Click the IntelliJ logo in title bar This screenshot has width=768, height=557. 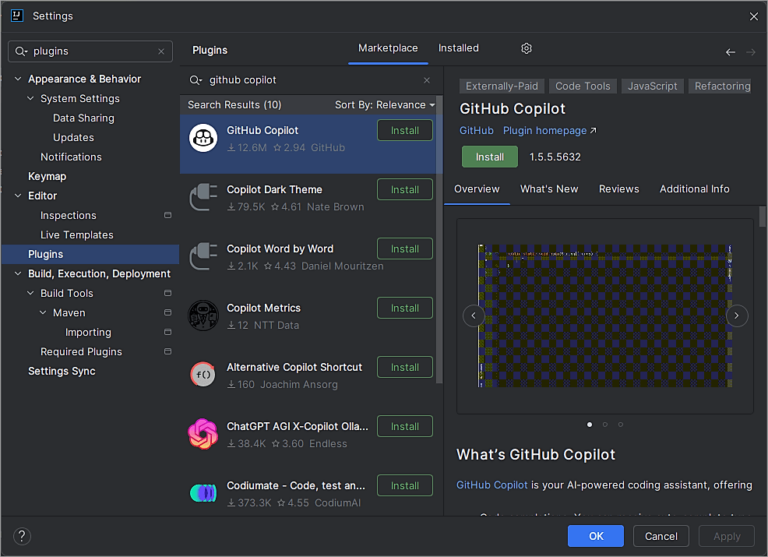pos(17,16)
